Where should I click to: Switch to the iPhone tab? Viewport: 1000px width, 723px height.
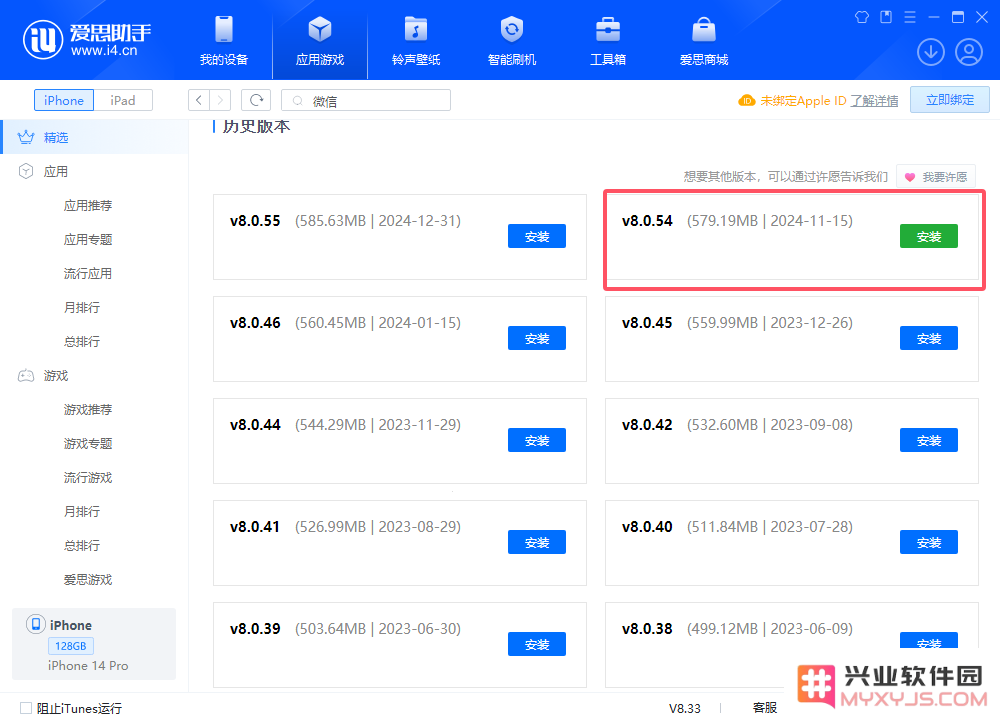64,100
